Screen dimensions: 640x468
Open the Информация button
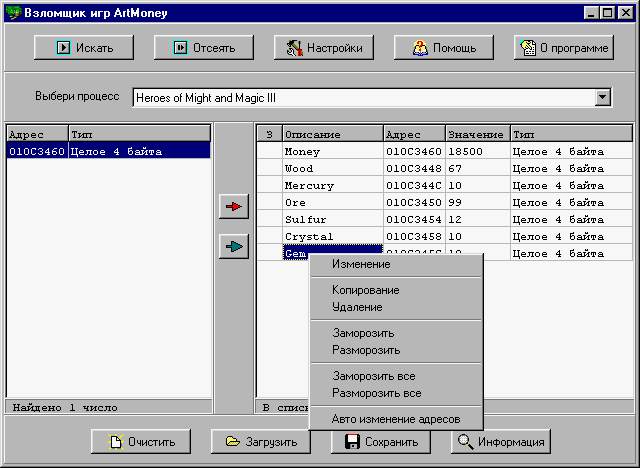click(x=501, y=442)
